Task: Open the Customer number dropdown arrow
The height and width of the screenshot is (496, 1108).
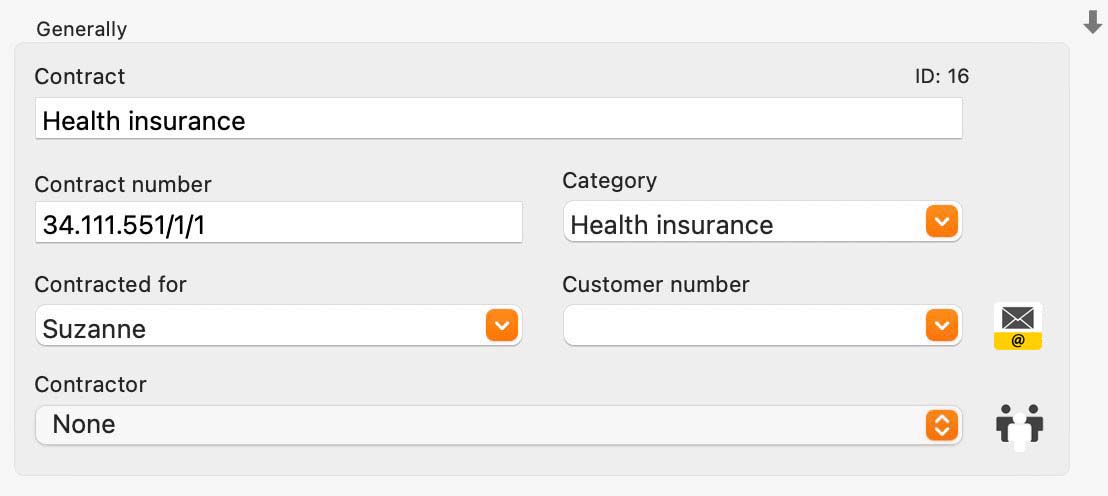Action: 942,326
